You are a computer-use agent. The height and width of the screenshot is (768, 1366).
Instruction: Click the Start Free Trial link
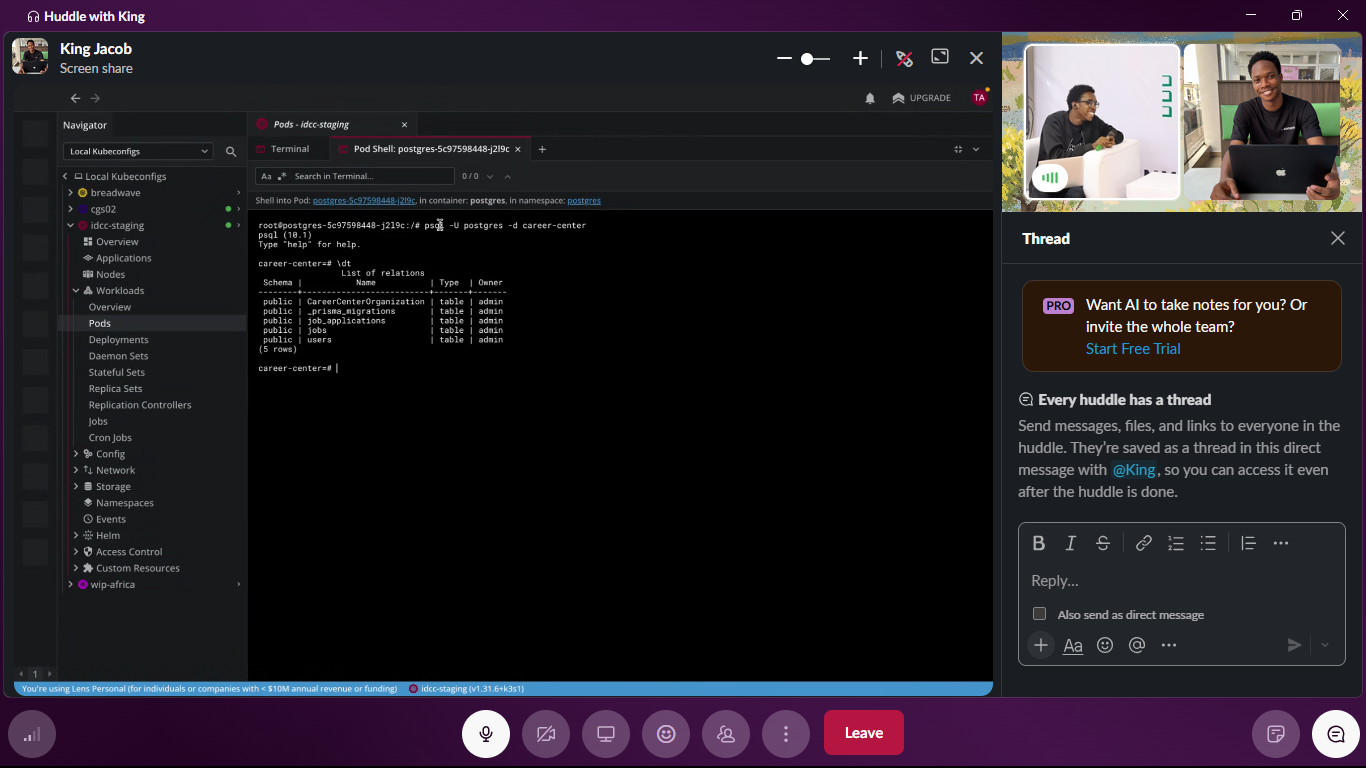(1133, 349)
